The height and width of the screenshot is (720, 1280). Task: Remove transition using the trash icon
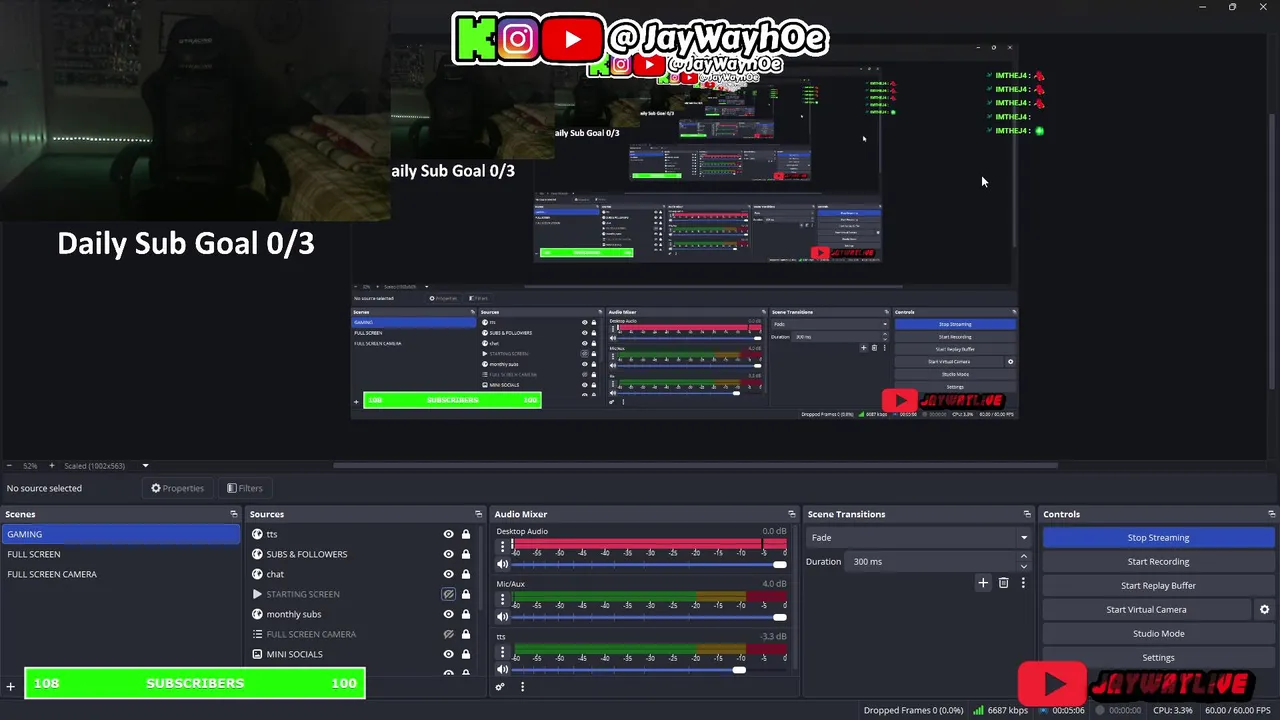[1003, 583]
